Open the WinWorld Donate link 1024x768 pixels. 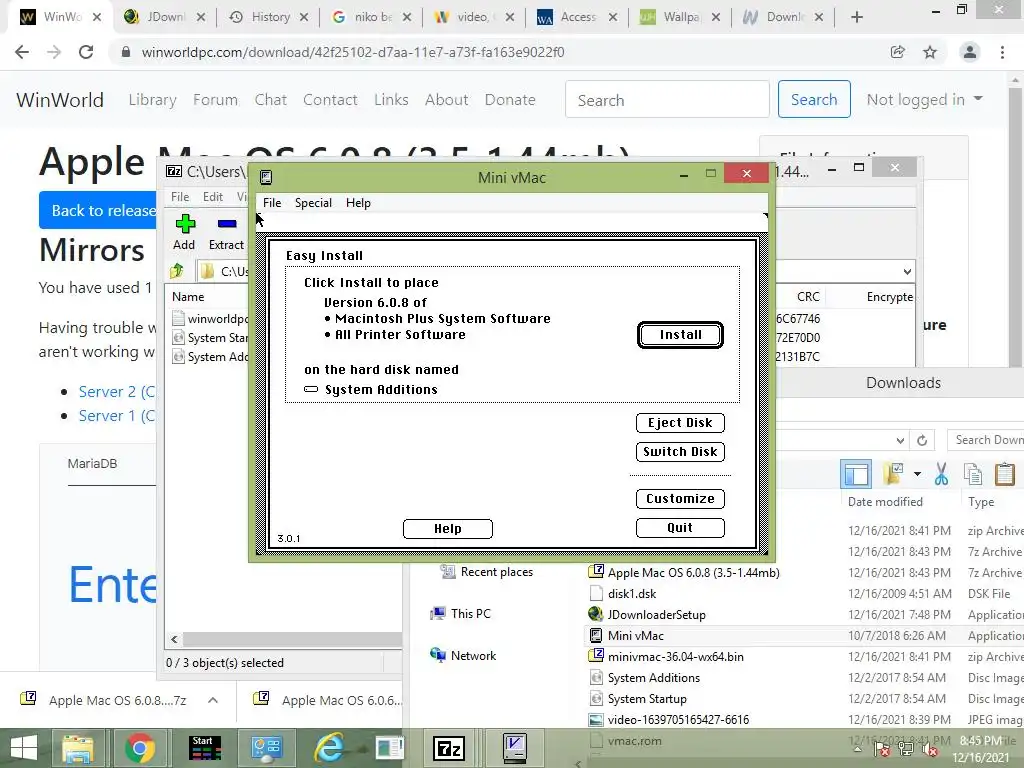[x=509, y=100]
